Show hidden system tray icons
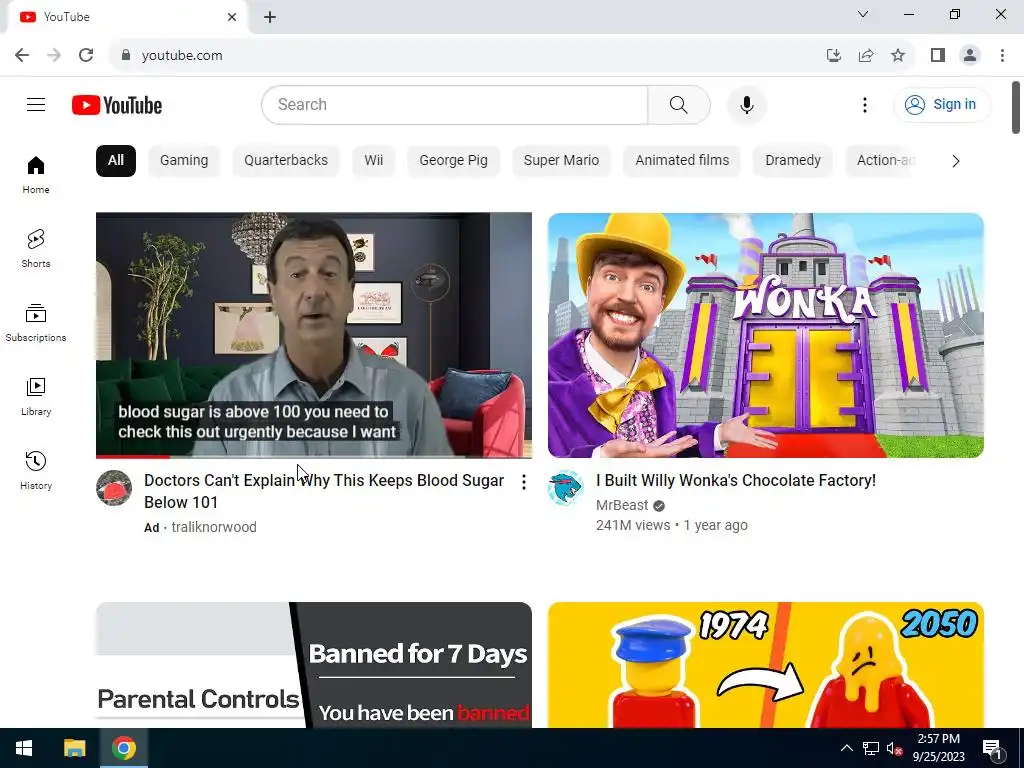 pos(846,748)
